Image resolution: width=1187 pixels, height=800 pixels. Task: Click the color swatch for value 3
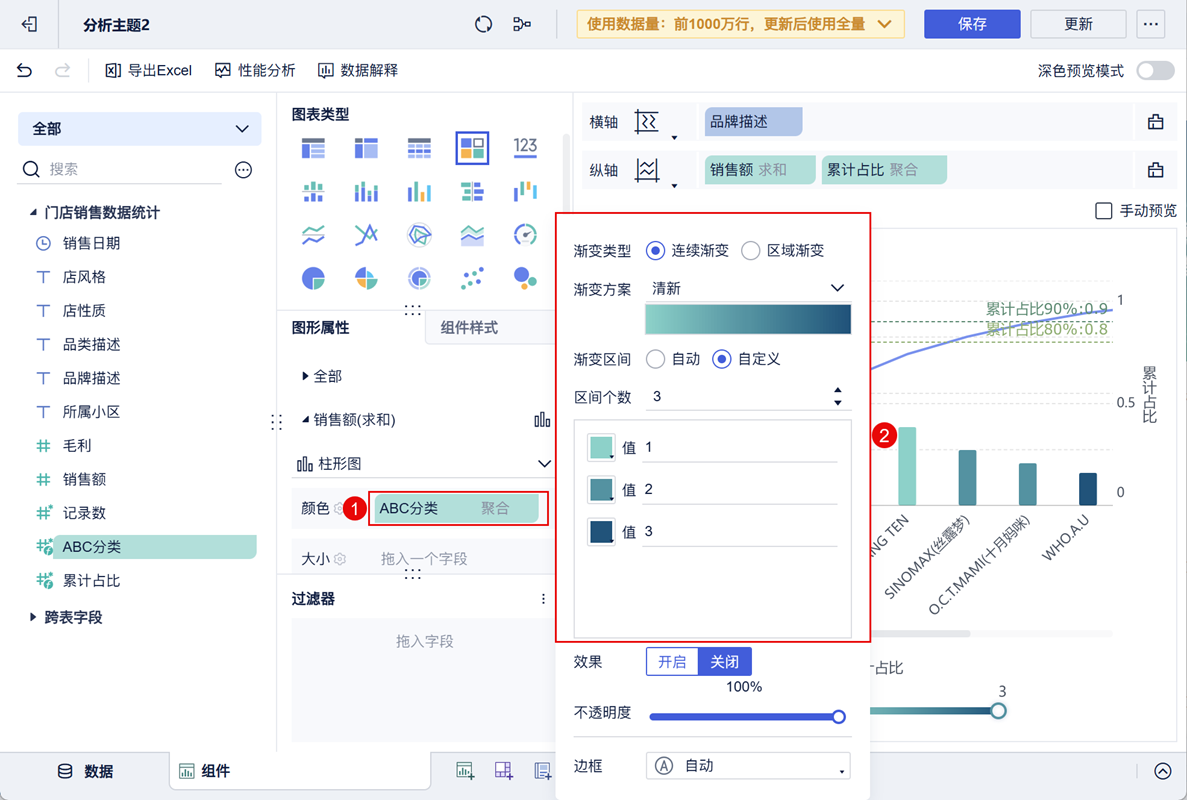tap(601, 531)
